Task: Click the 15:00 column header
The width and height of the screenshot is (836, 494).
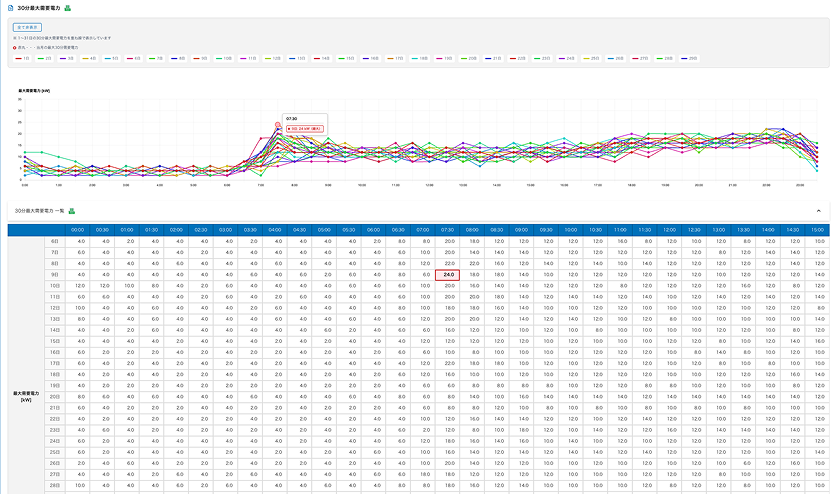Action: pos(815,230)
